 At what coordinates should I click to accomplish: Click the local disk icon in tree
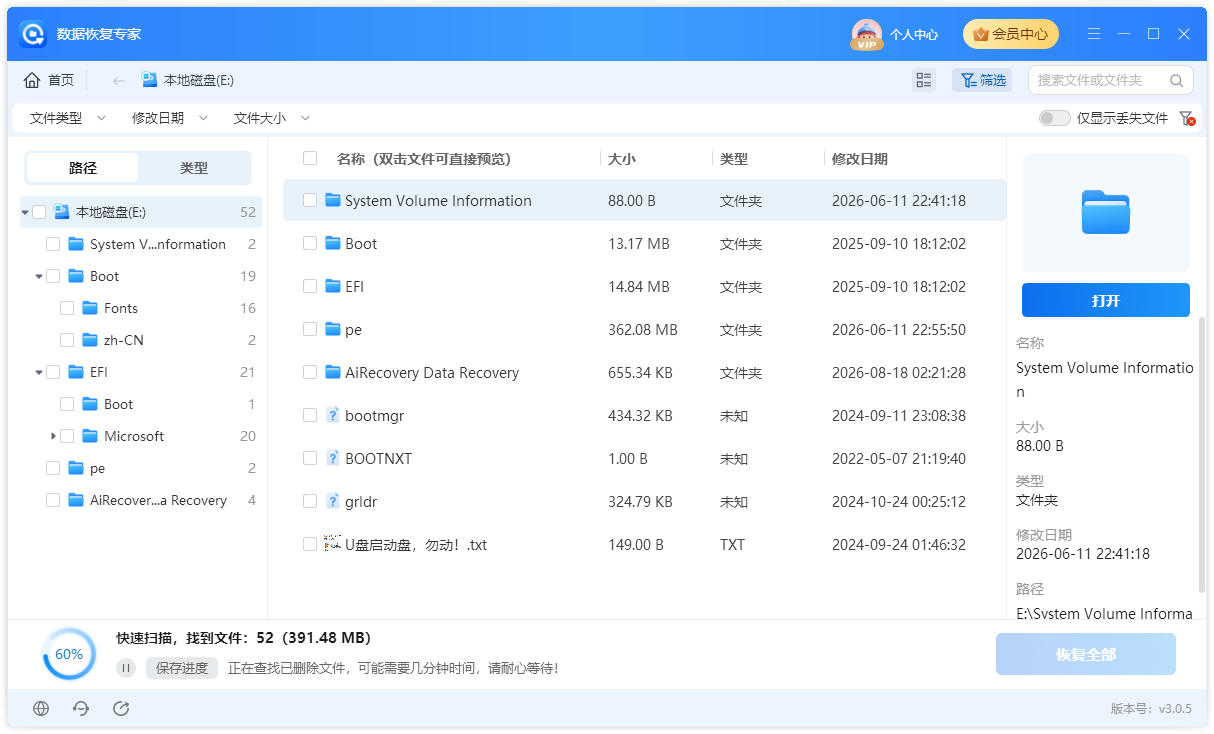61,212
